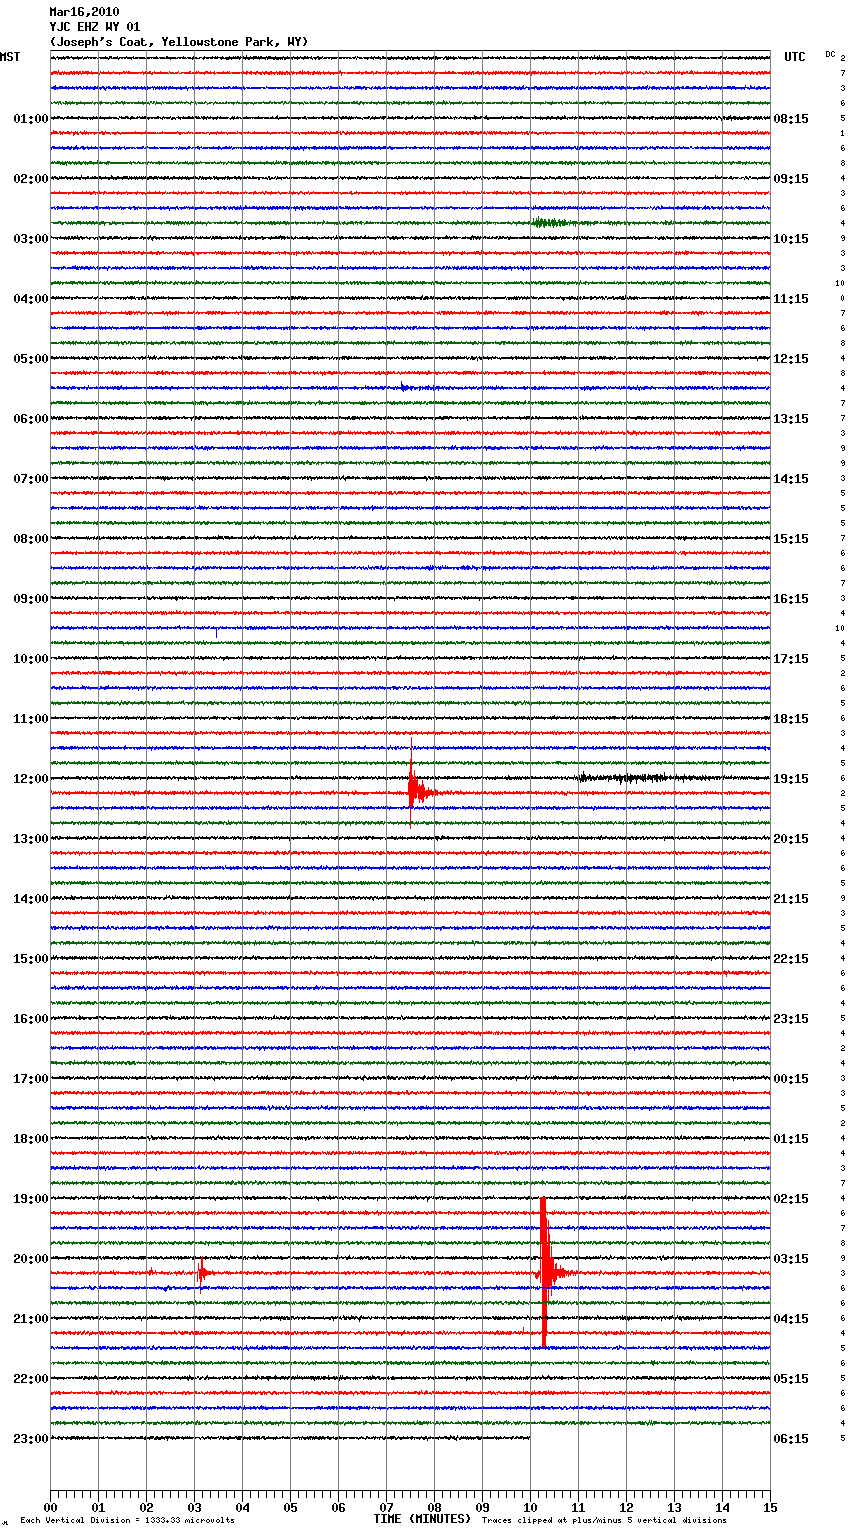
Task: Select the 15:00 MST time label
Action: click(x=30, y=959)
